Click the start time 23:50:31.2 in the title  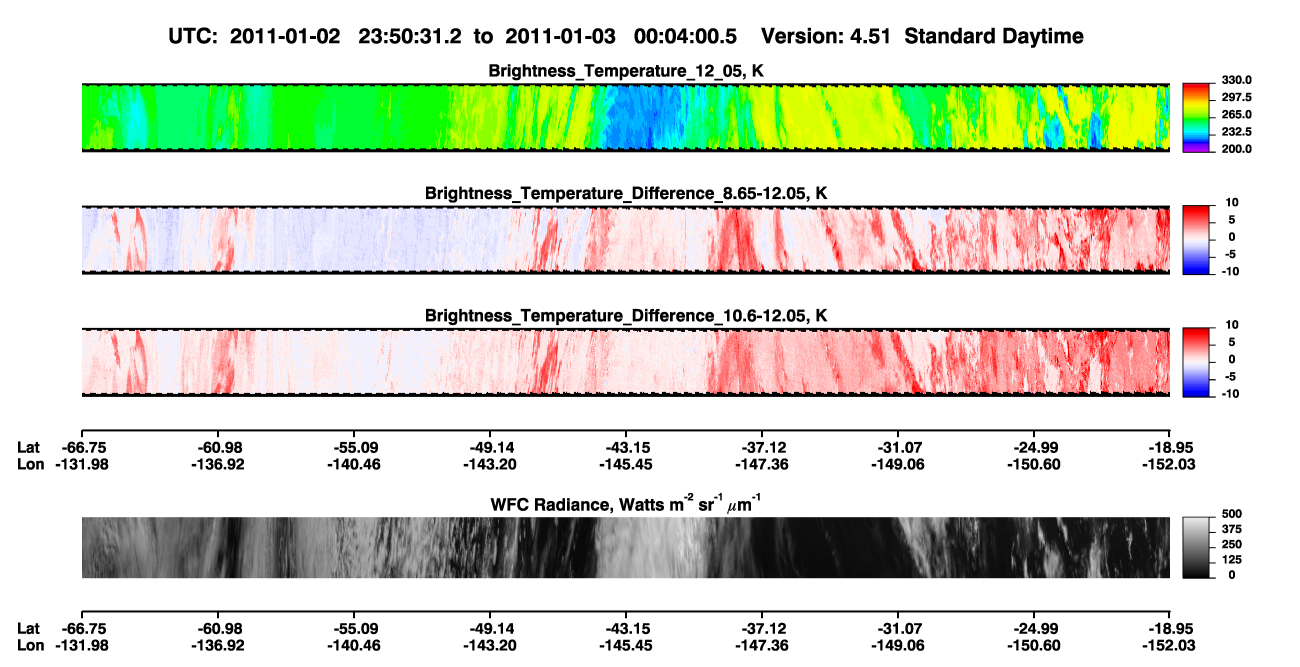(x=408, y=36)
